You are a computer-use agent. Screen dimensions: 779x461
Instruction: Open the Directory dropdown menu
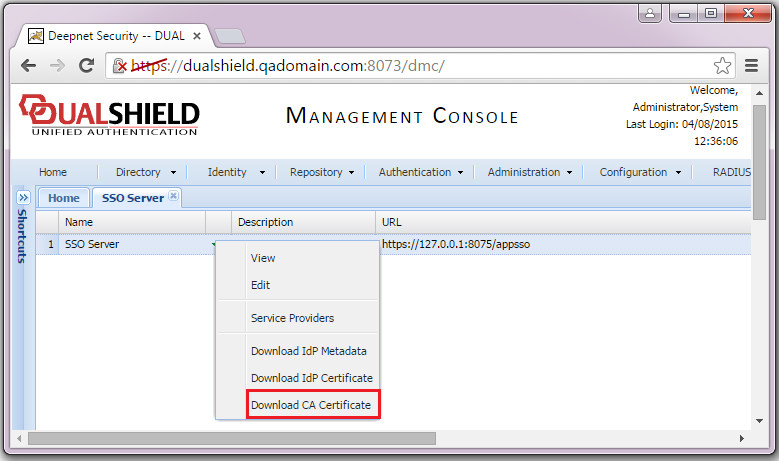click(x=145, y=172)
